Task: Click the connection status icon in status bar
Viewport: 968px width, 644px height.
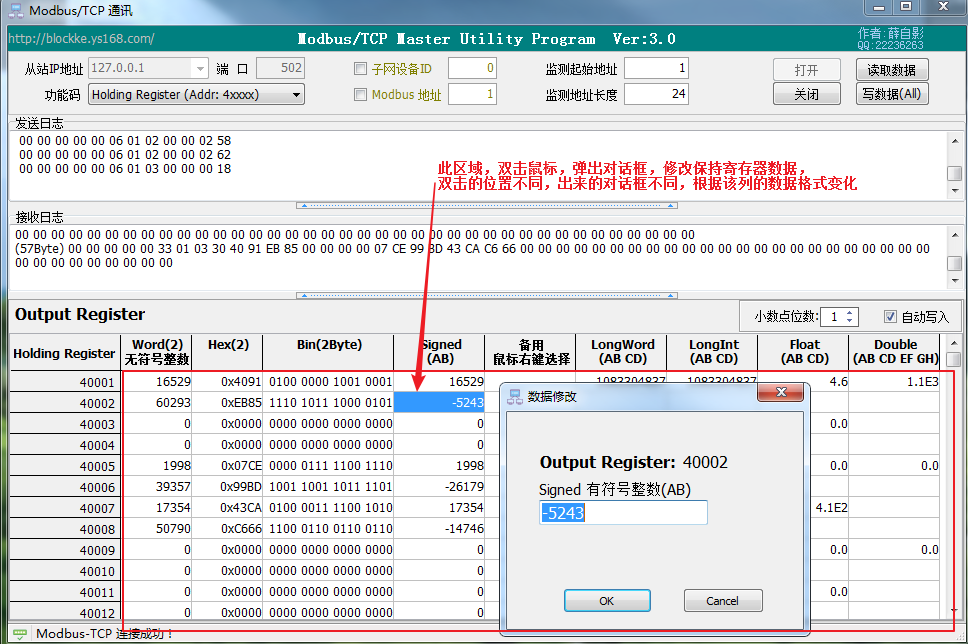Action: coord(19,634)
